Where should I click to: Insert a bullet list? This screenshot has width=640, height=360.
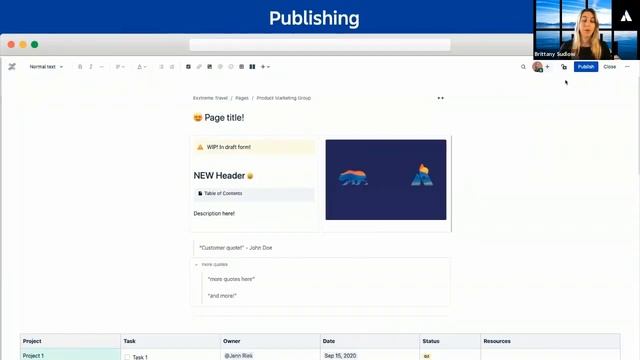pyautogui.click(x=162, y=67)
